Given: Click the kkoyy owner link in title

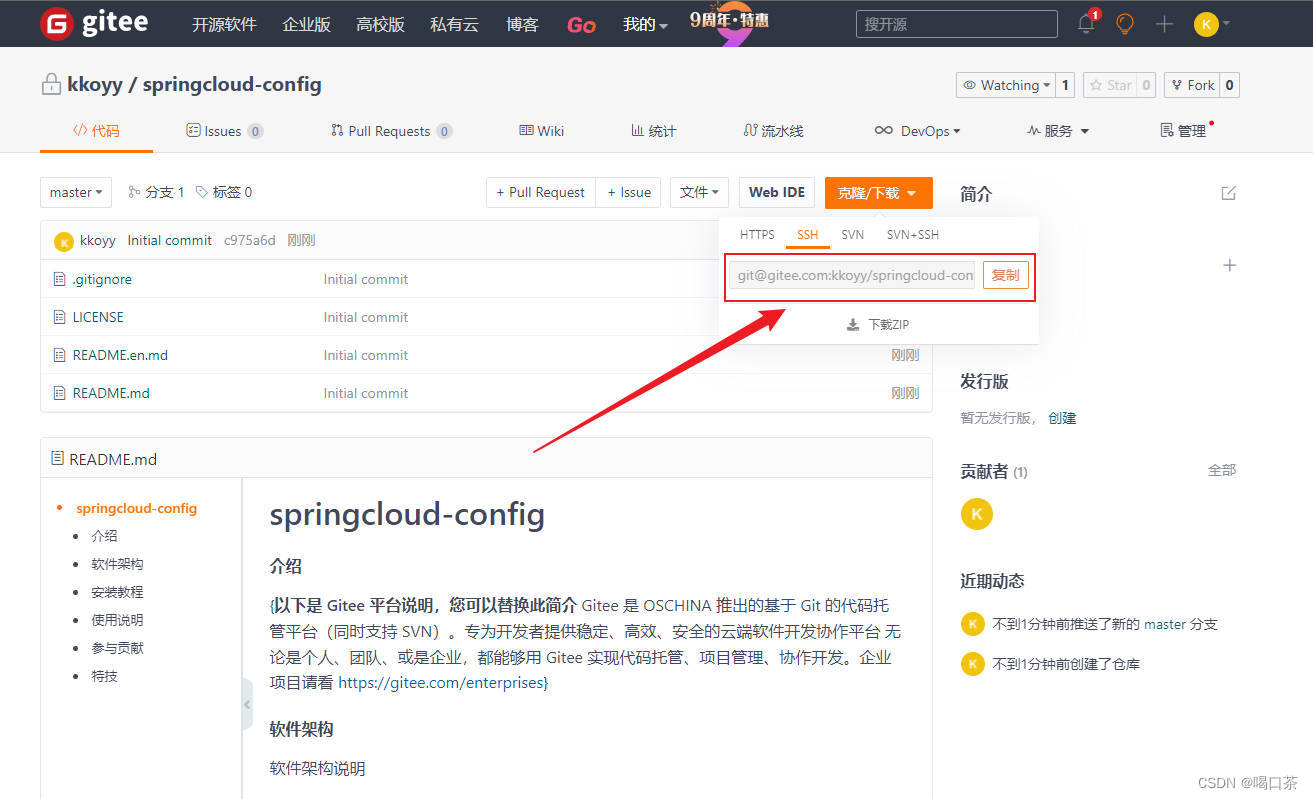Looking at the screenshot, I should [x=94, y=85].
